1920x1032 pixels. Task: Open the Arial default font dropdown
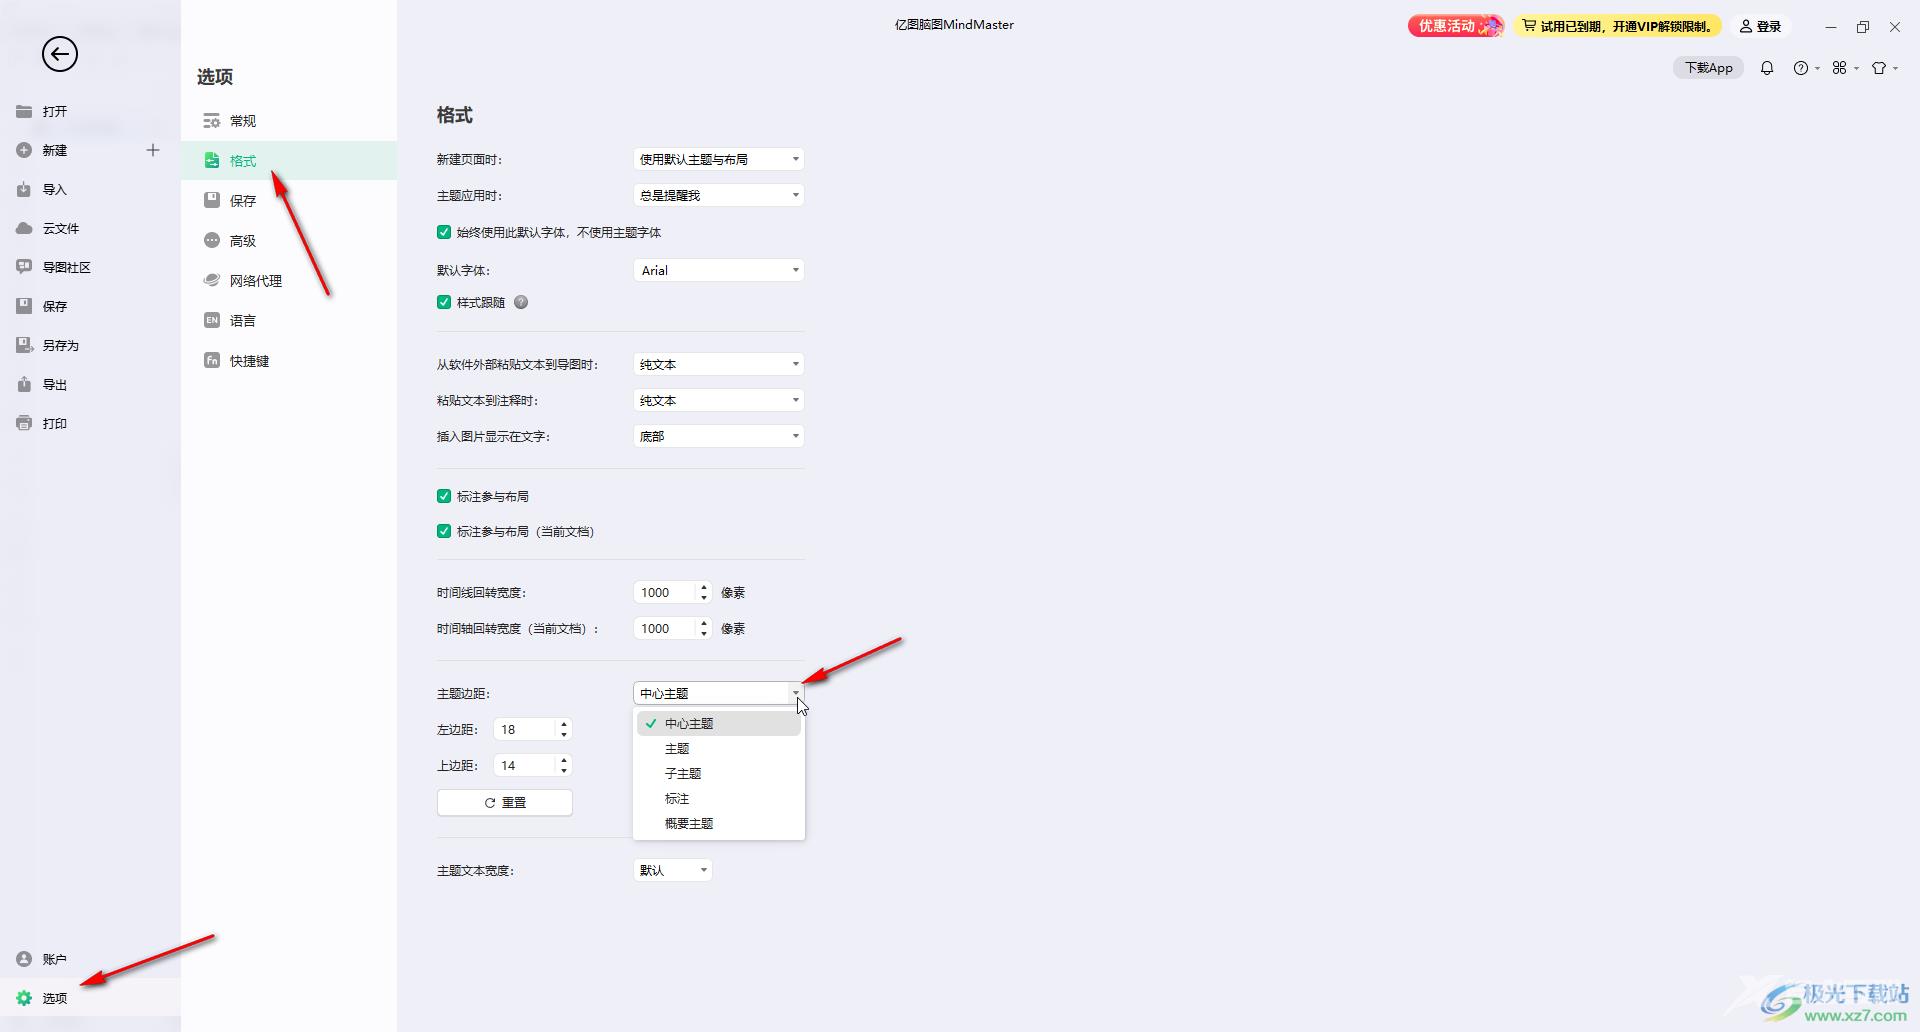(719, 270)
